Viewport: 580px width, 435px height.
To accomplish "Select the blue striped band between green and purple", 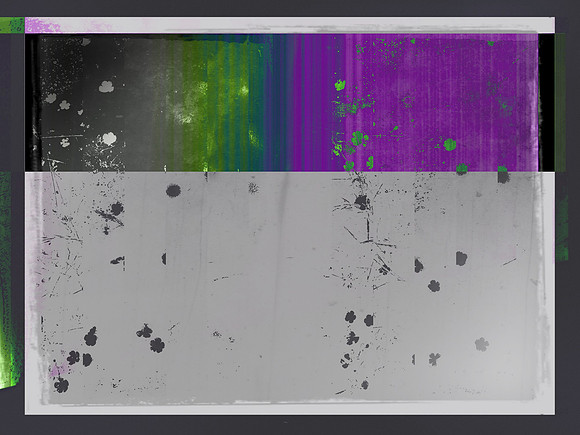I will [277, 103].
